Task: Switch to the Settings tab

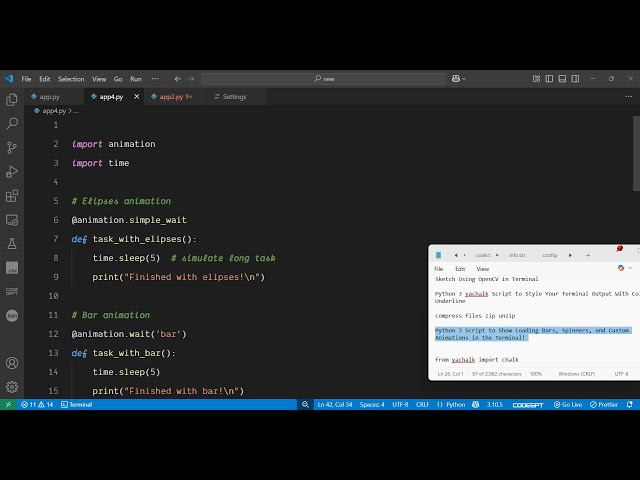Action: 234,97
